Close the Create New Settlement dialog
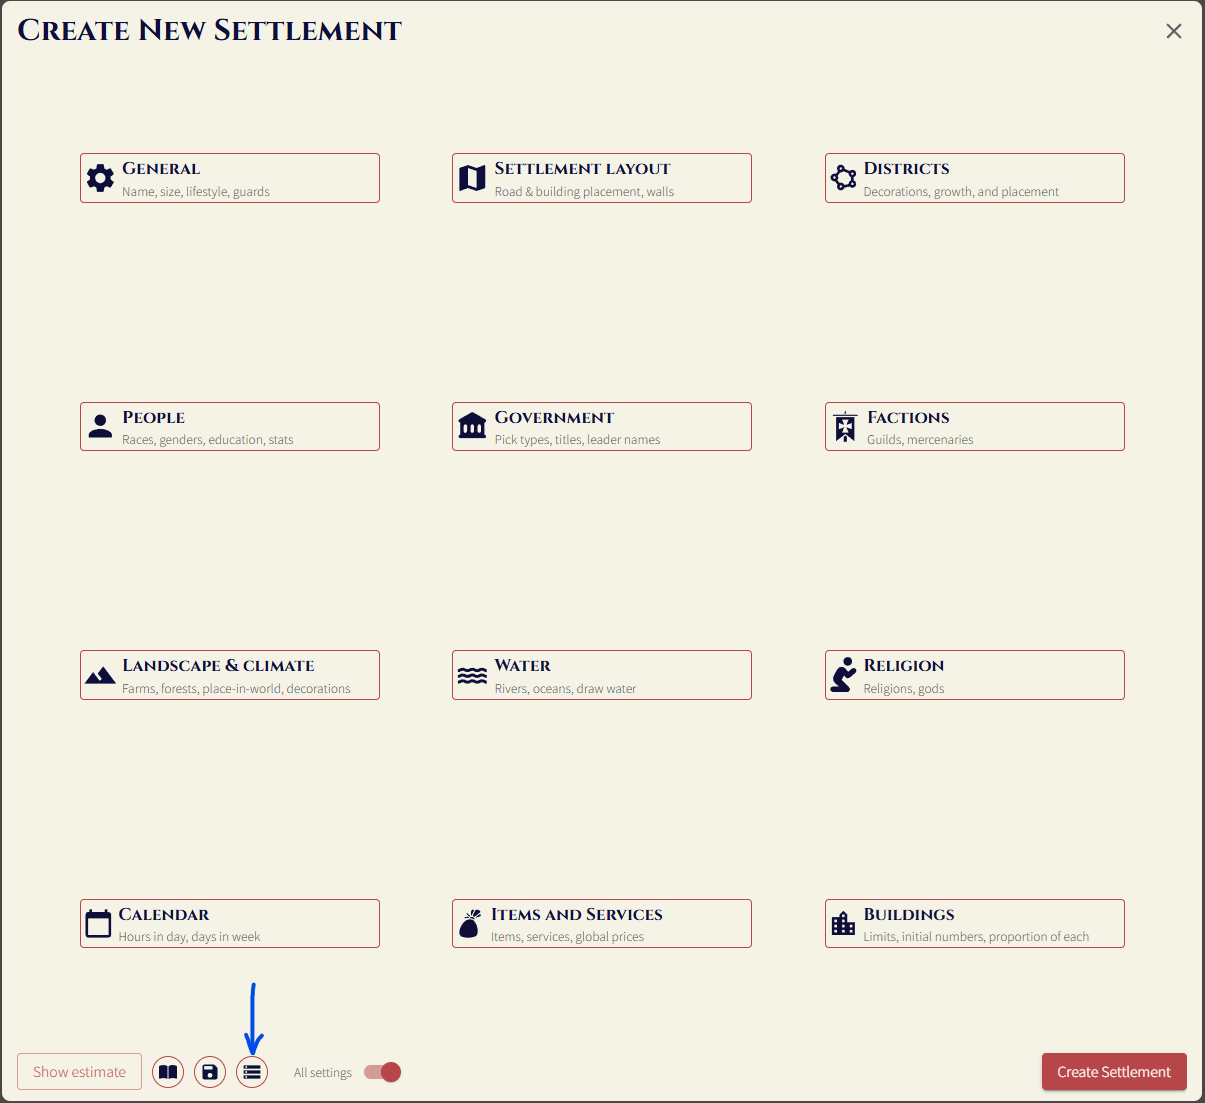Image resolution: width=1205 pixels, height=1103 pixels. (x=1174, y=31)
